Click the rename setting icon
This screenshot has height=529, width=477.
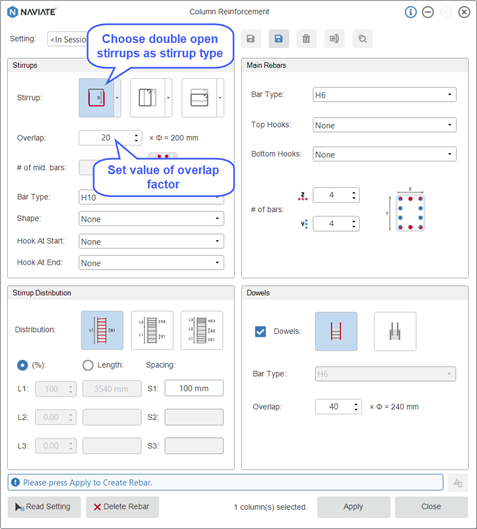(x=334, y=39)
